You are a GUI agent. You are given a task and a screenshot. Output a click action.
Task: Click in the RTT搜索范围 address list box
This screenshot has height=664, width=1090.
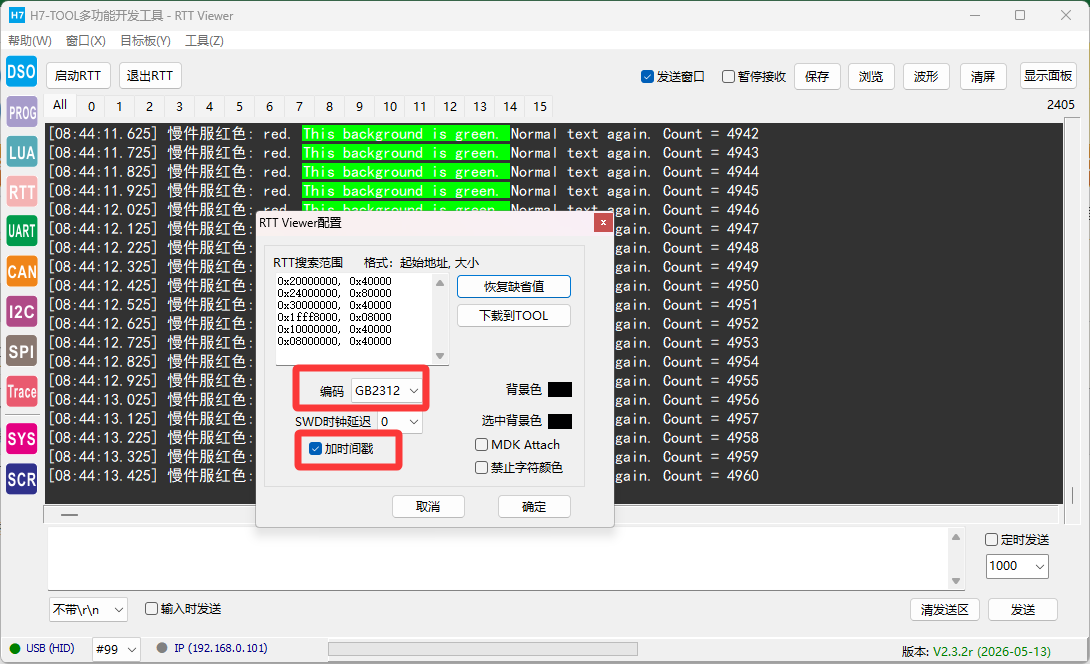(x=361, y=318)
